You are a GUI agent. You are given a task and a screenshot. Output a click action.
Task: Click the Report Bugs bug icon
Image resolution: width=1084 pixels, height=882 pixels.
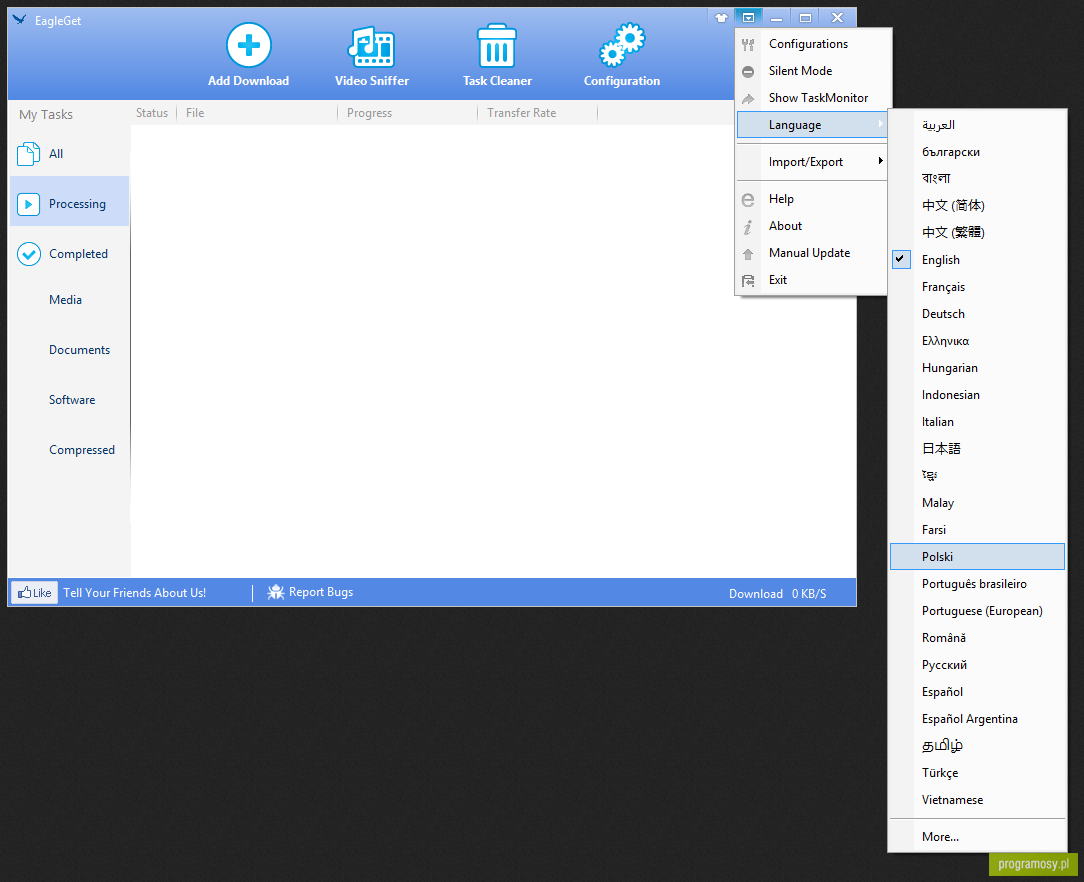(x=276, y=592)
